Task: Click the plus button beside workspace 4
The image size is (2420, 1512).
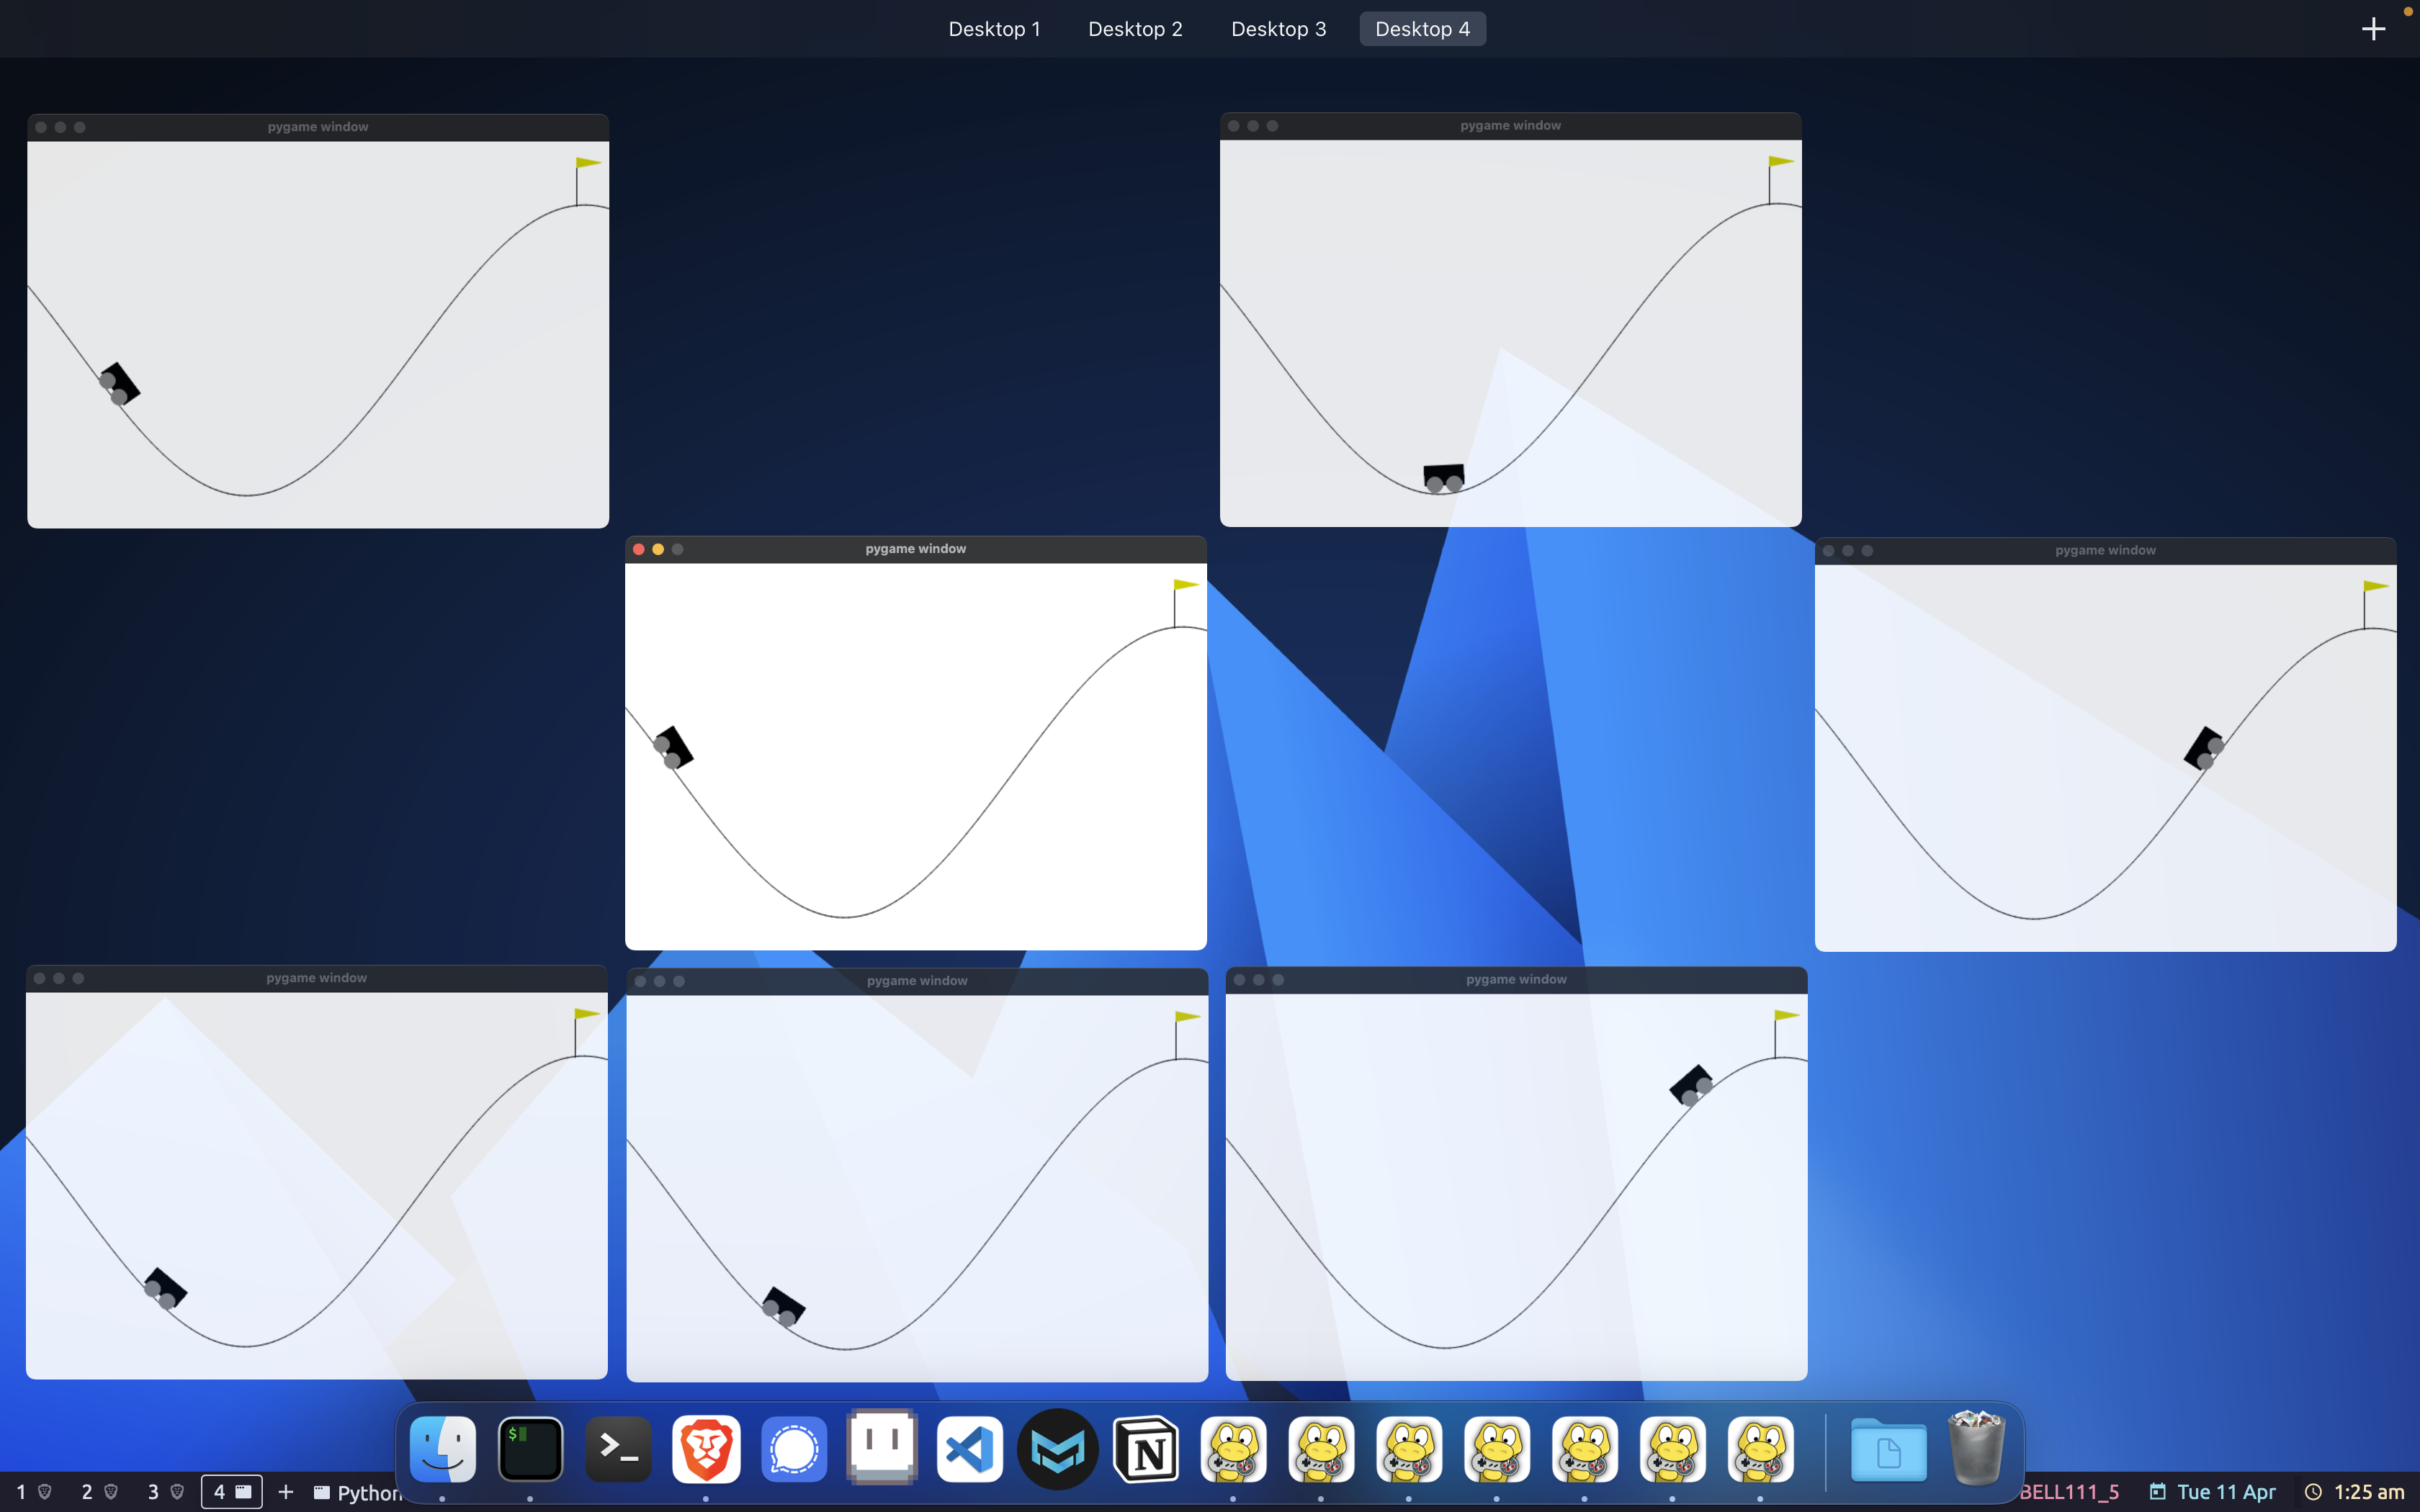Action: (285, 1492)
